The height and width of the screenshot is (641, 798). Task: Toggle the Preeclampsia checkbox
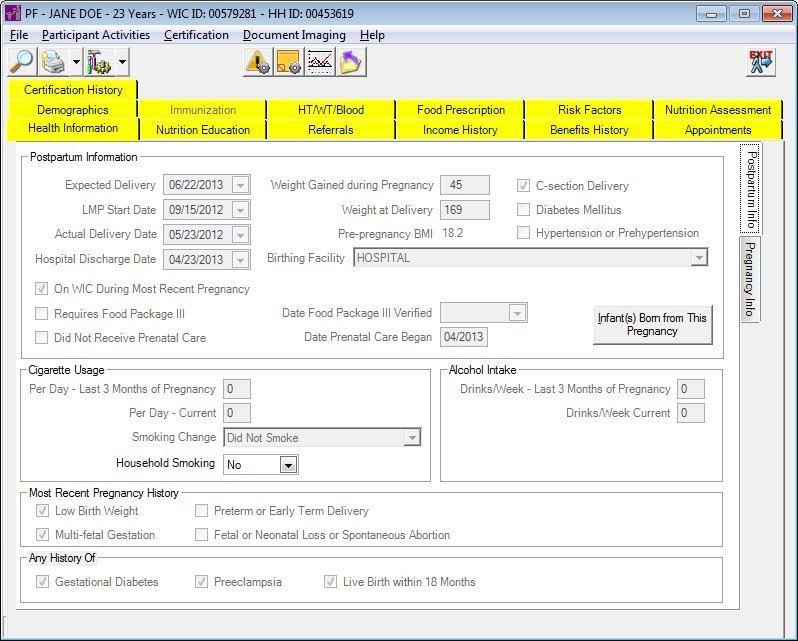pyautogui.click(x=202, y=581)
